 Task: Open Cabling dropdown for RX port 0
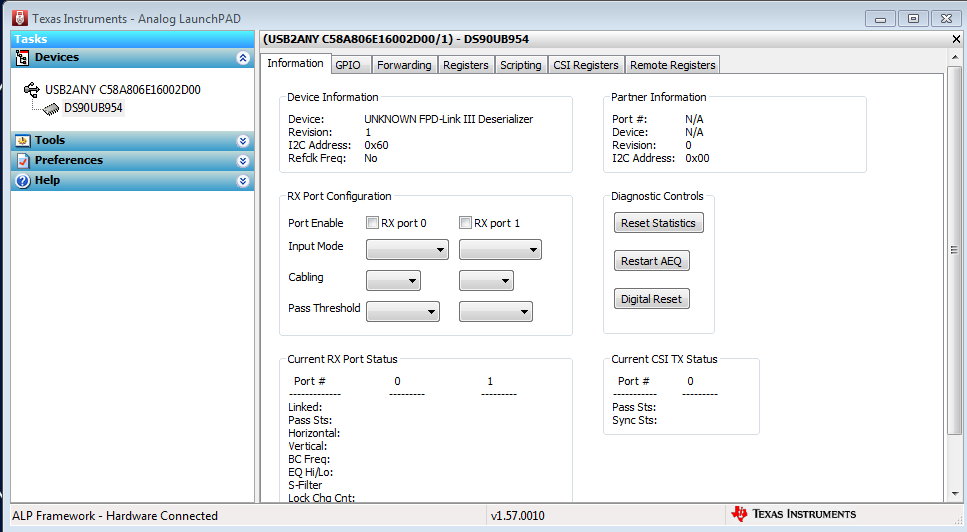[x=393, y=280]
